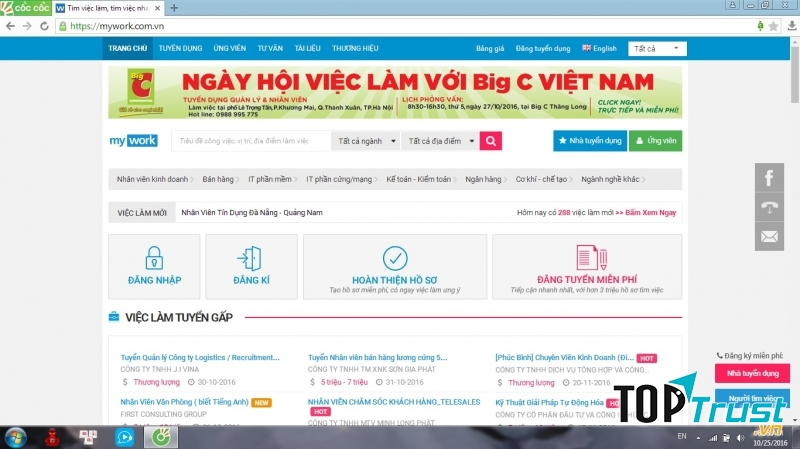Expand Bán hàng category
800x449 pixels.
(x=220, y=179)
